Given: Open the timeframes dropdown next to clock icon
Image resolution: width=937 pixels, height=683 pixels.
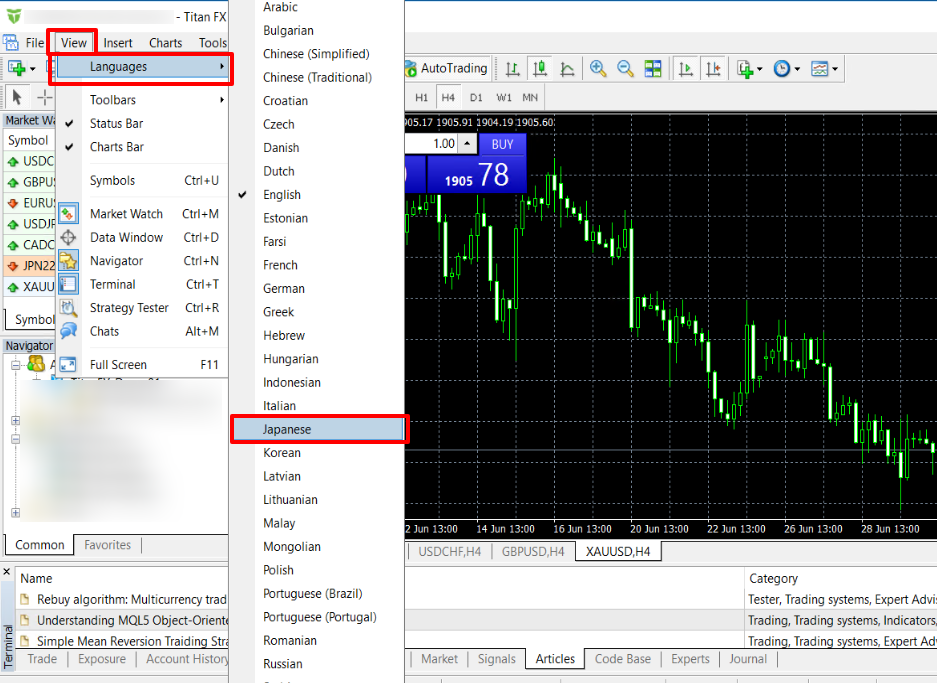Looking at the screenshot, I should point(795,68).
